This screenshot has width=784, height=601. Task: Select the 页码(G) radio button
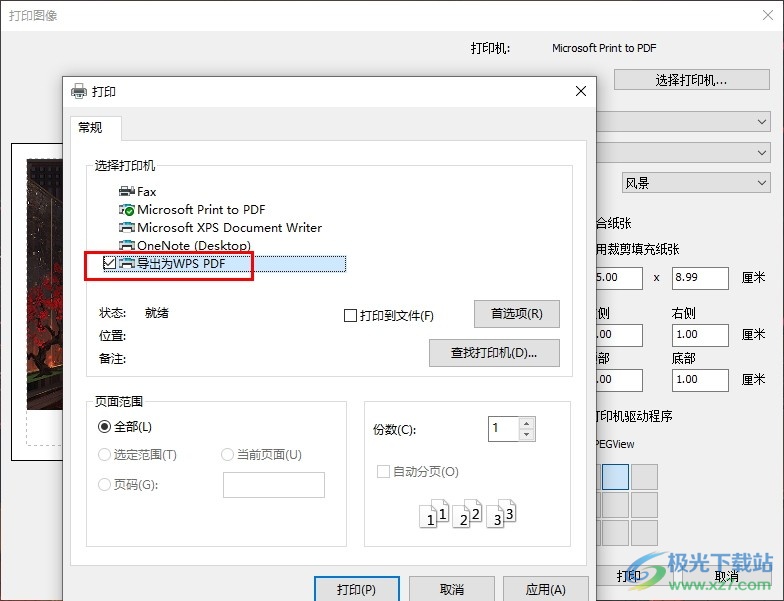tap(104, 484)
